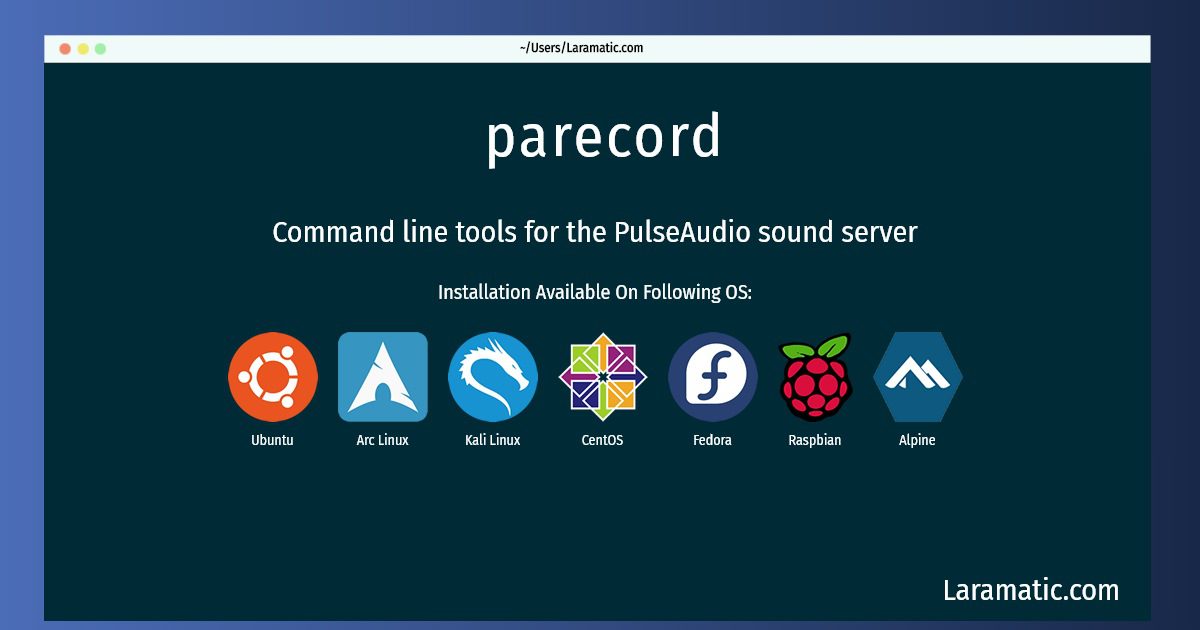Open the Kali Linux dragon icon
The height and width of the screenshot is (630, 1200).
click(x=493, y=377)
